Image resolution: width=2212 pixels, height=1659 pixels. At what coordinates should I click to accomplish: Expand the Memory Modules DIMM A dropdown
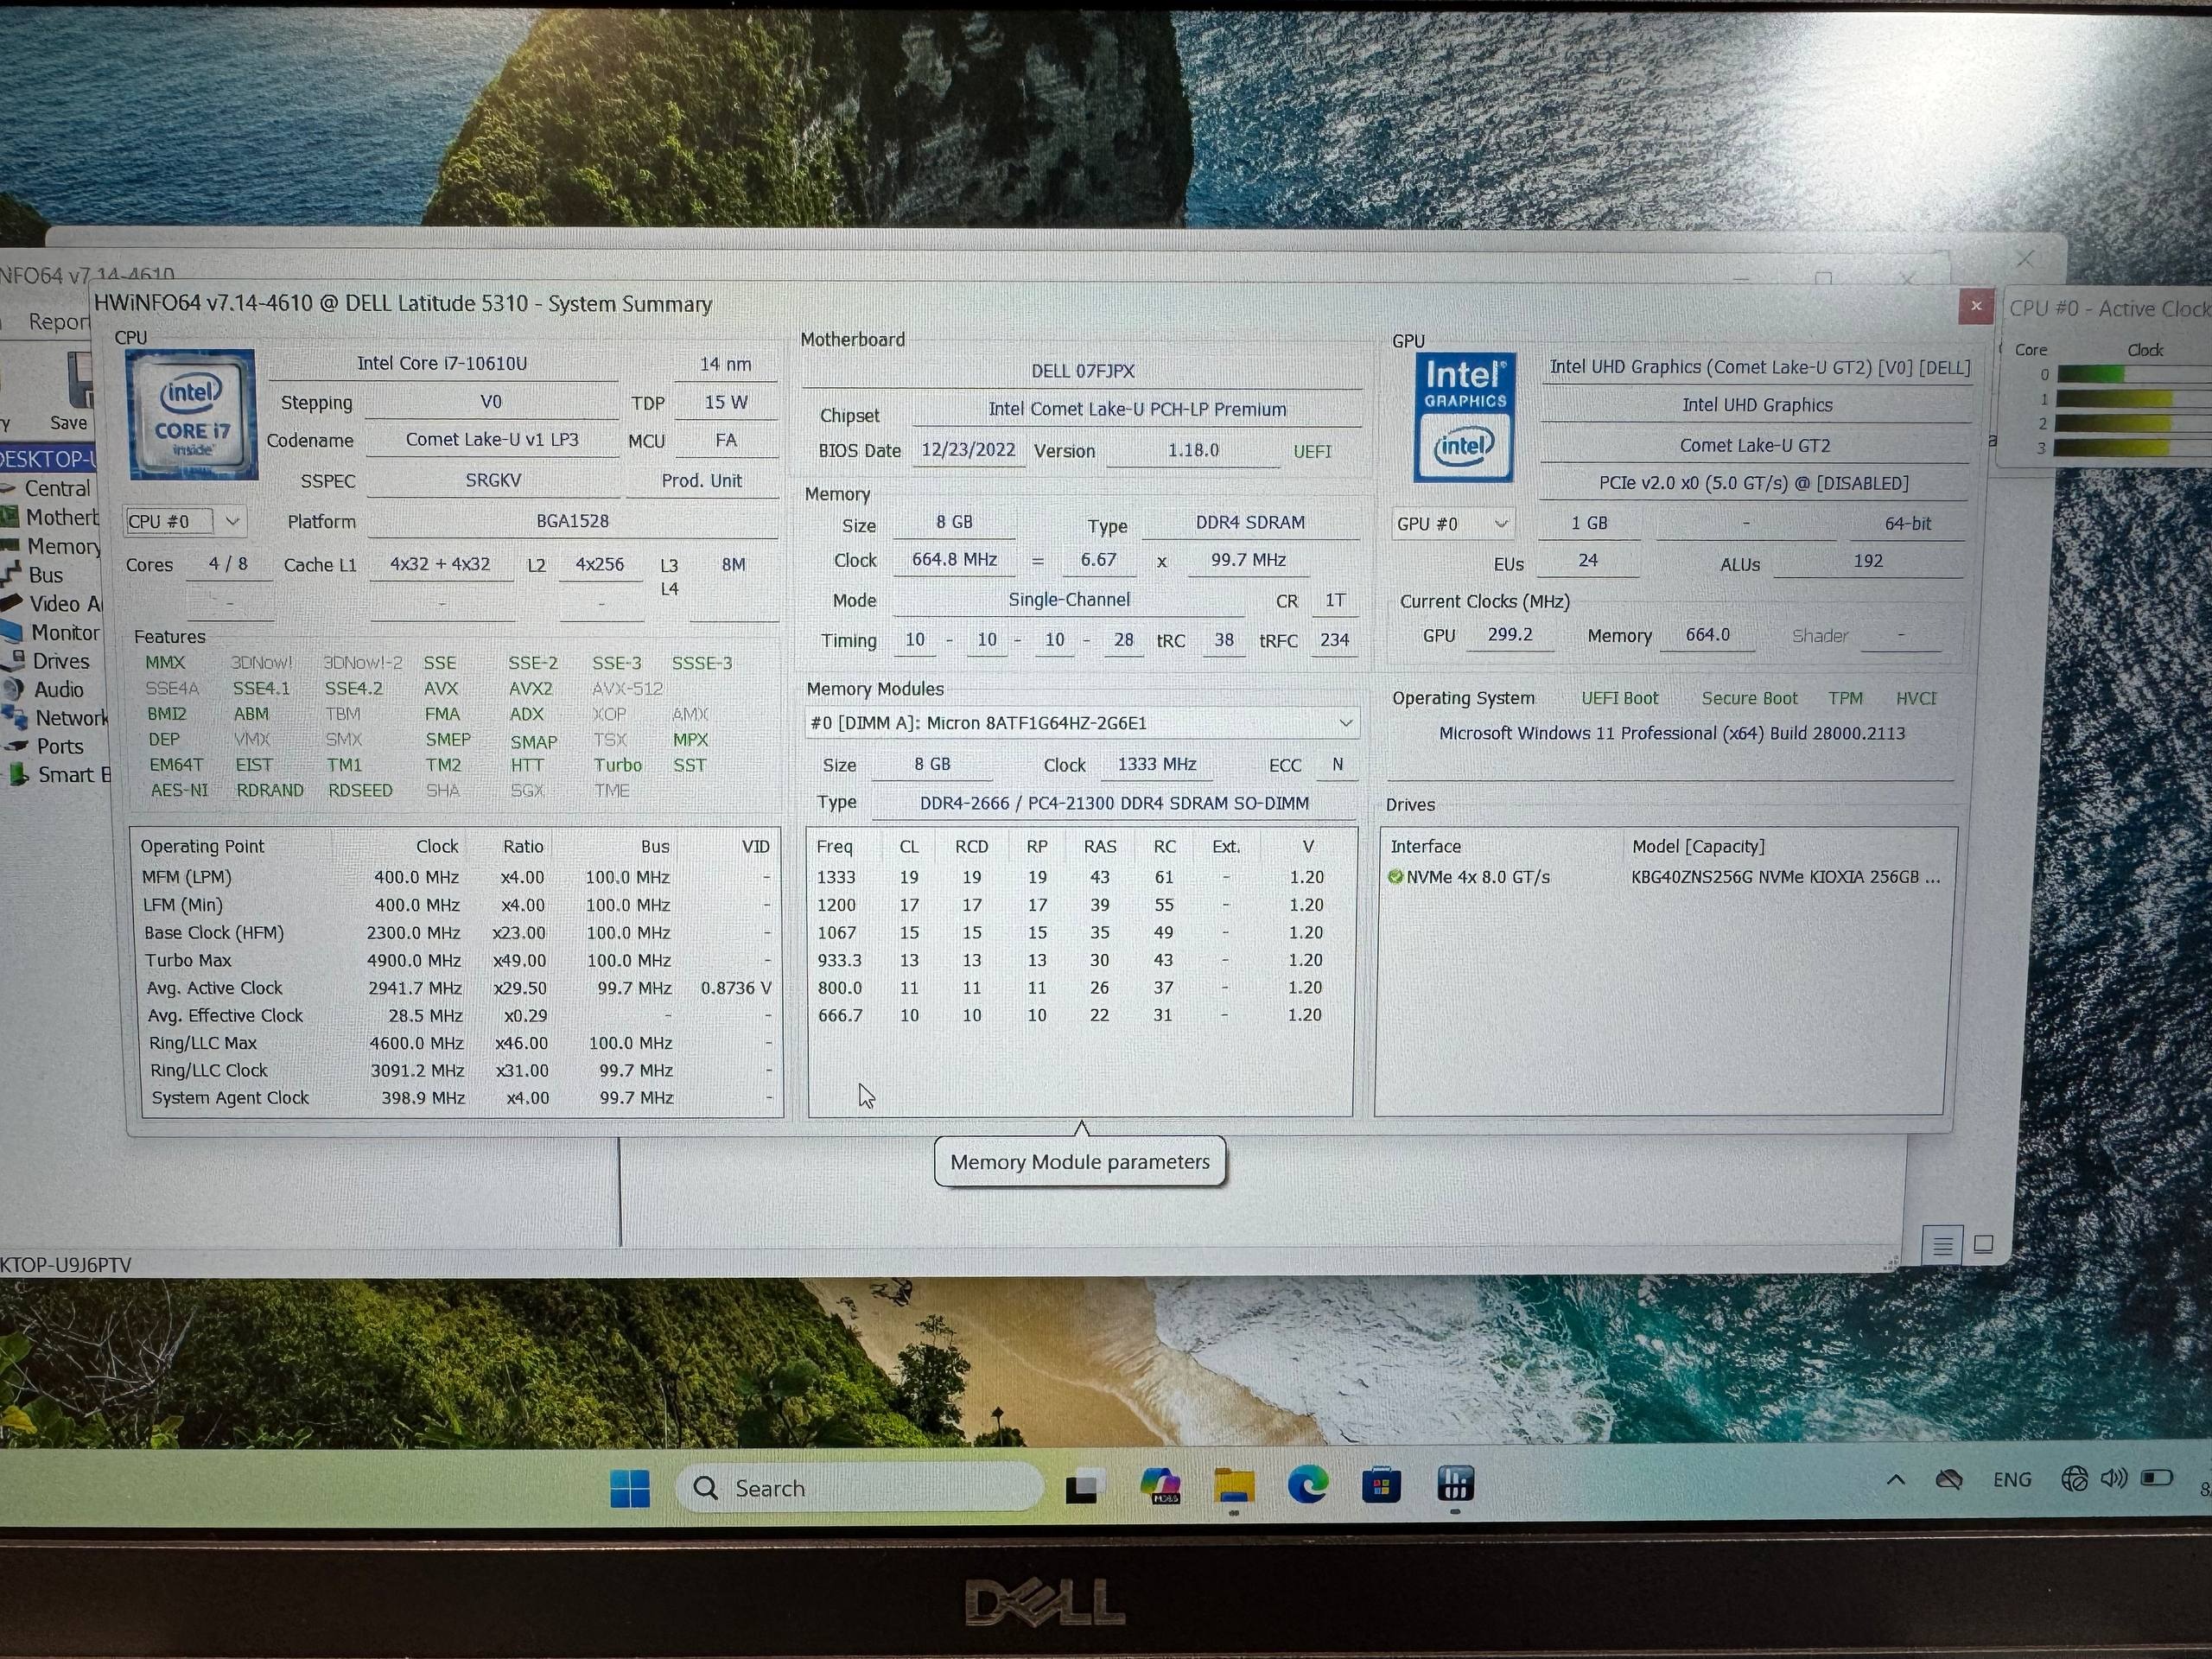1081,723
